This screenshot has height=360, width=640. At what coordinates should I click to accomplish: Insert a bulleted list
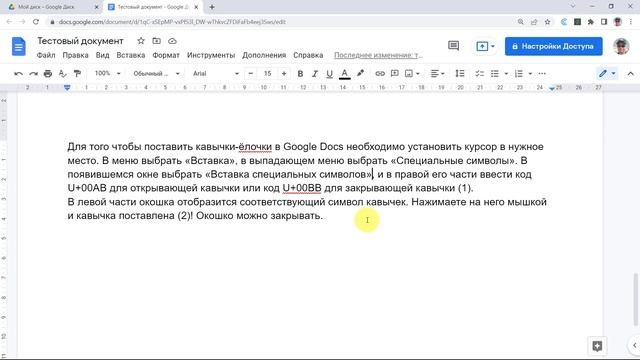(495, 73)
